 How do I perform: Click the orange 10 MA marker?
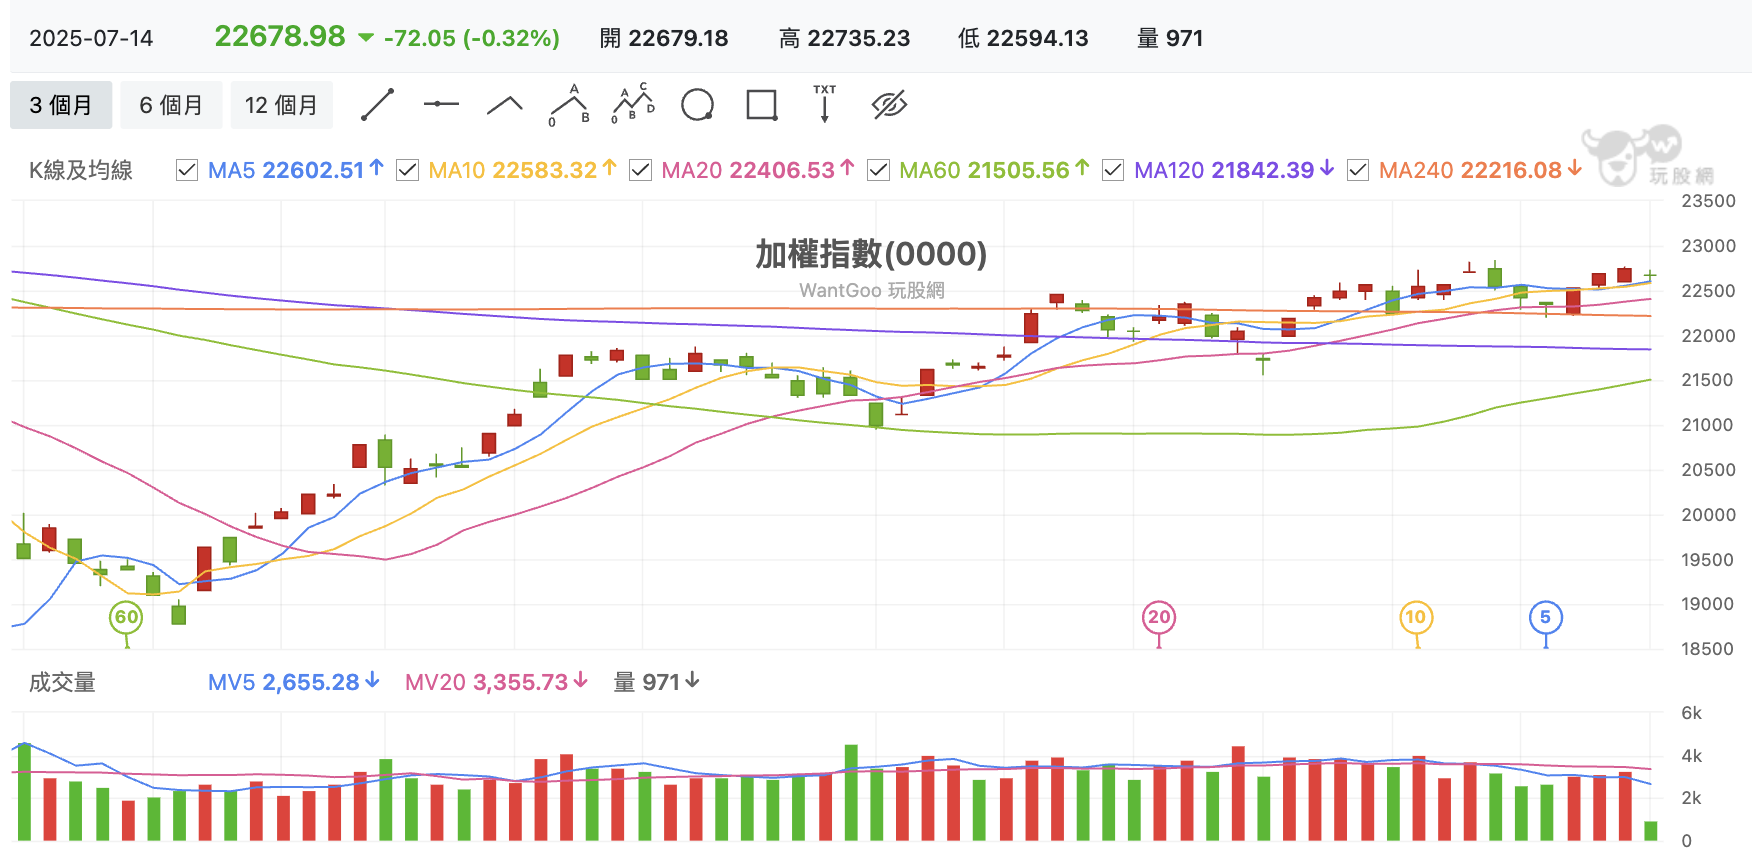coord(1416,617)
